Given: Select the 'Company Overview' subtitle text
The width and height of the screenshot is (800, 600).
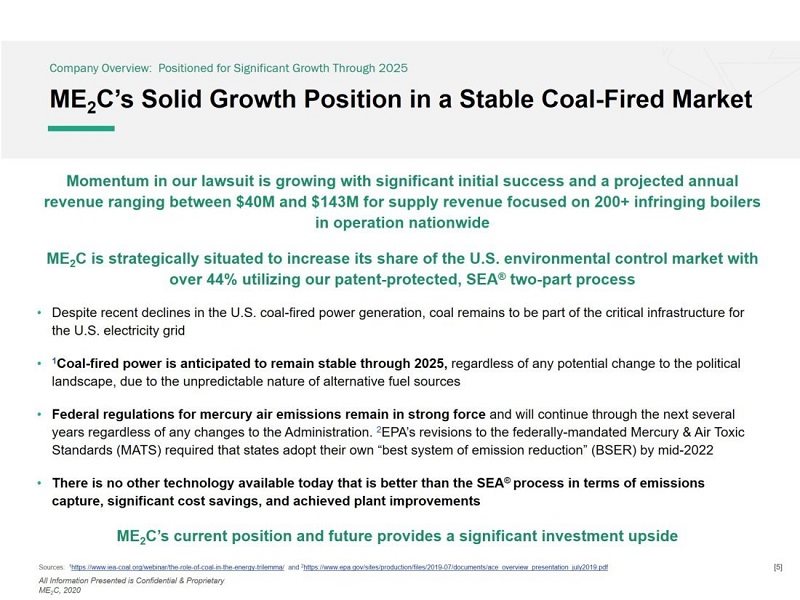Looking at the screenshot, I should coord(228,68).
